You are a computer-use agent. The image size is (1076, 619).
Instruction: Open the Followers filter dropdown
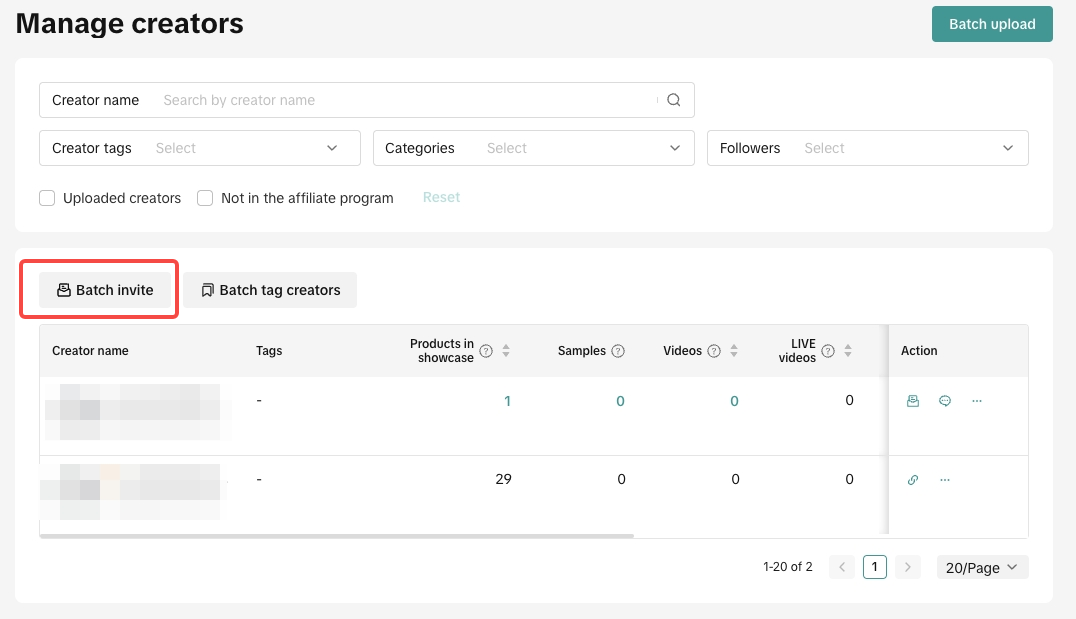[x=867, y=148]
